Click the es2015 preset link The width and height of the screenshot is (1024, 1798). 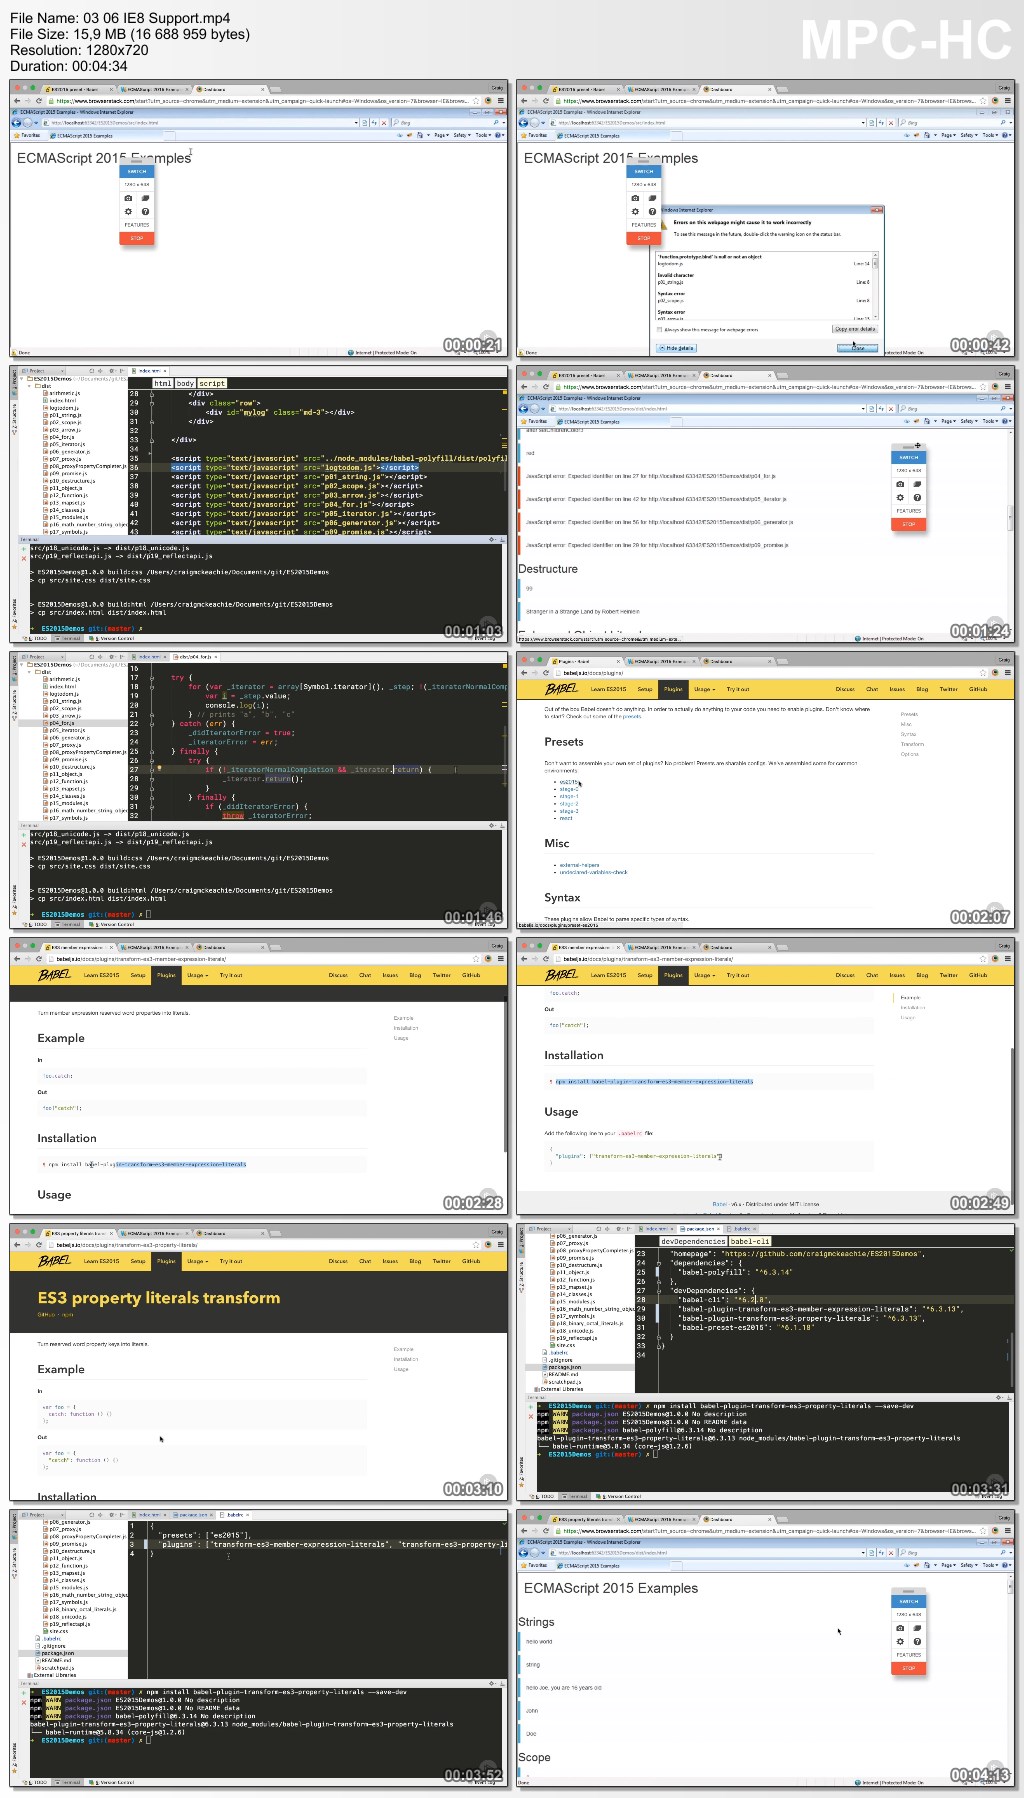tap(568, 782)
